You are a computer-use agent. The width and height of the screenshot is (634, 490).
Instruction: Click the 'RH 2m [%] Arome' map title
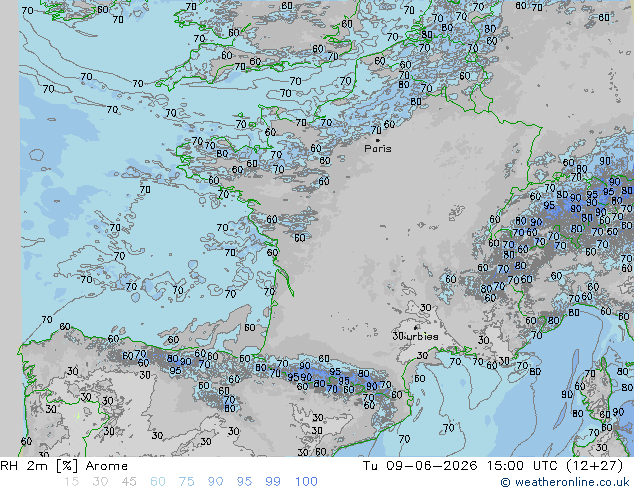(x=64, y=466)
